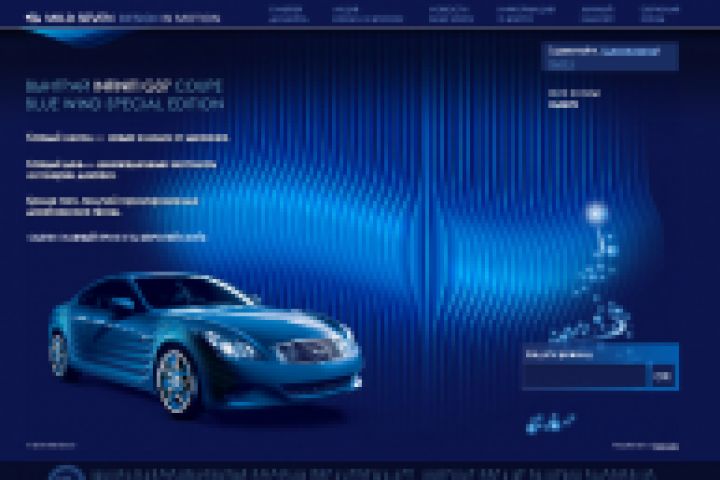Click the empty search input field
This screenshot has height=480, width=720.
(586, 376)
